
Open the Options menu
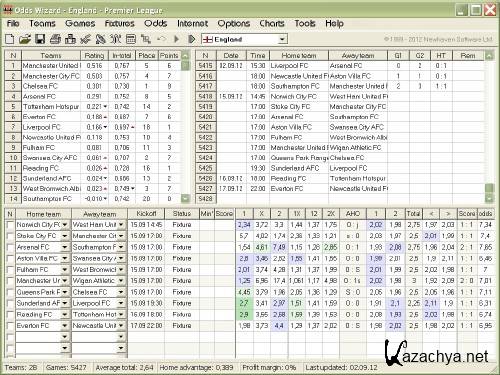234,24
